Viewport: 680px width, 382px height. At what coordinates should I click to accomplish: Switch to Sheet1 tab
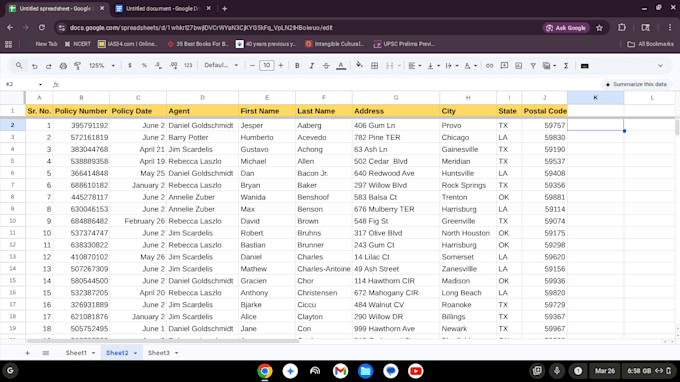(x=76, y=353)
